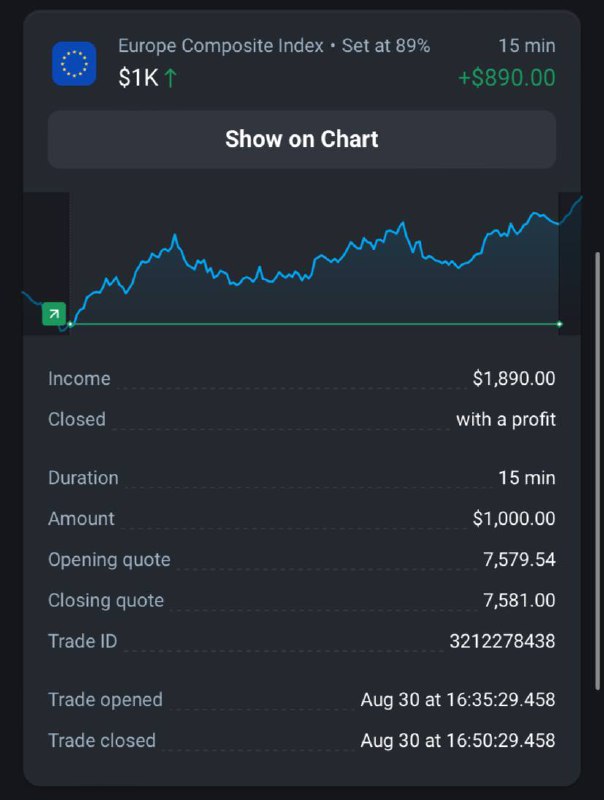Click the Europe Composite Index title text
The image size is (604, 800).
click(x=221, y=45)
